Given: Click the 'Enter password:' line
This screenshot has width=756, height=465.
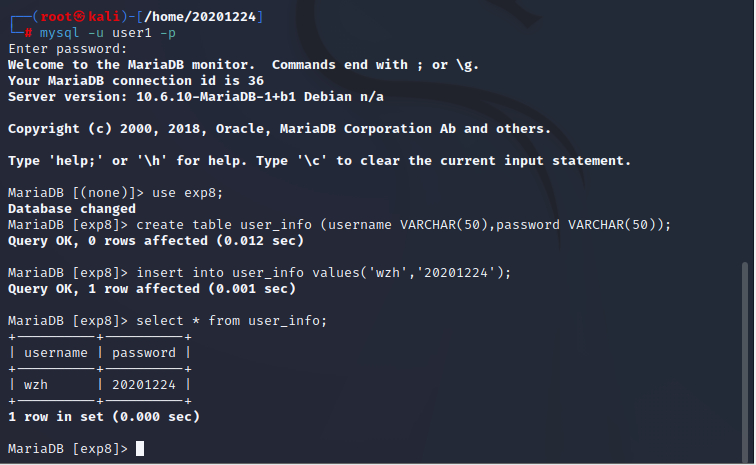Looking at the screenshot, I should pos(67,49).
